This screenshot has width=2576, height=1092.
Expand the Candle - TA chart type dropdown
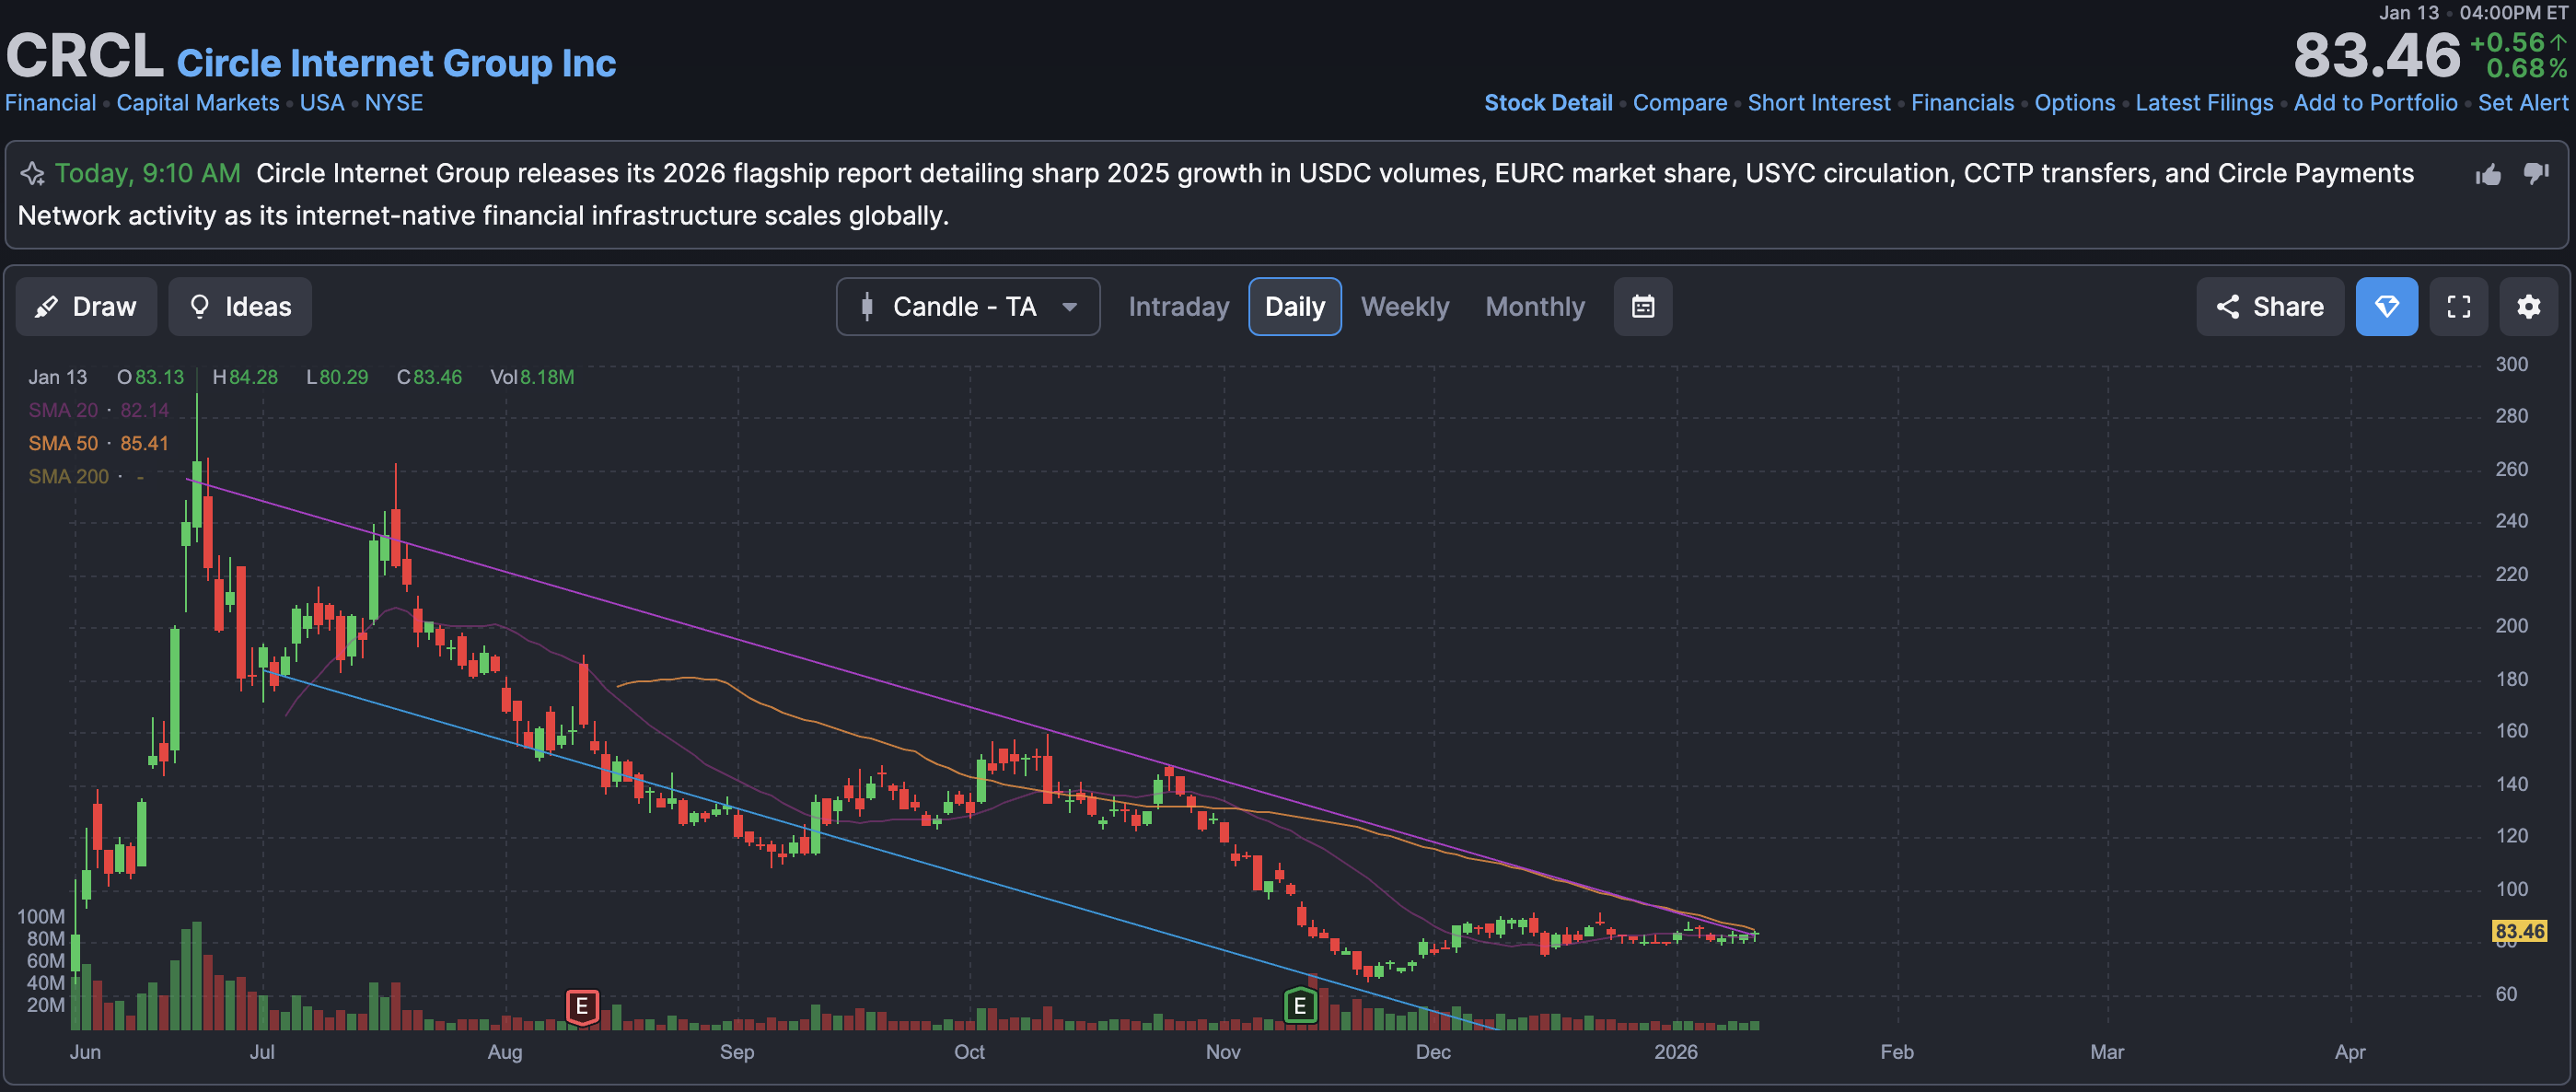click(967, 307)
